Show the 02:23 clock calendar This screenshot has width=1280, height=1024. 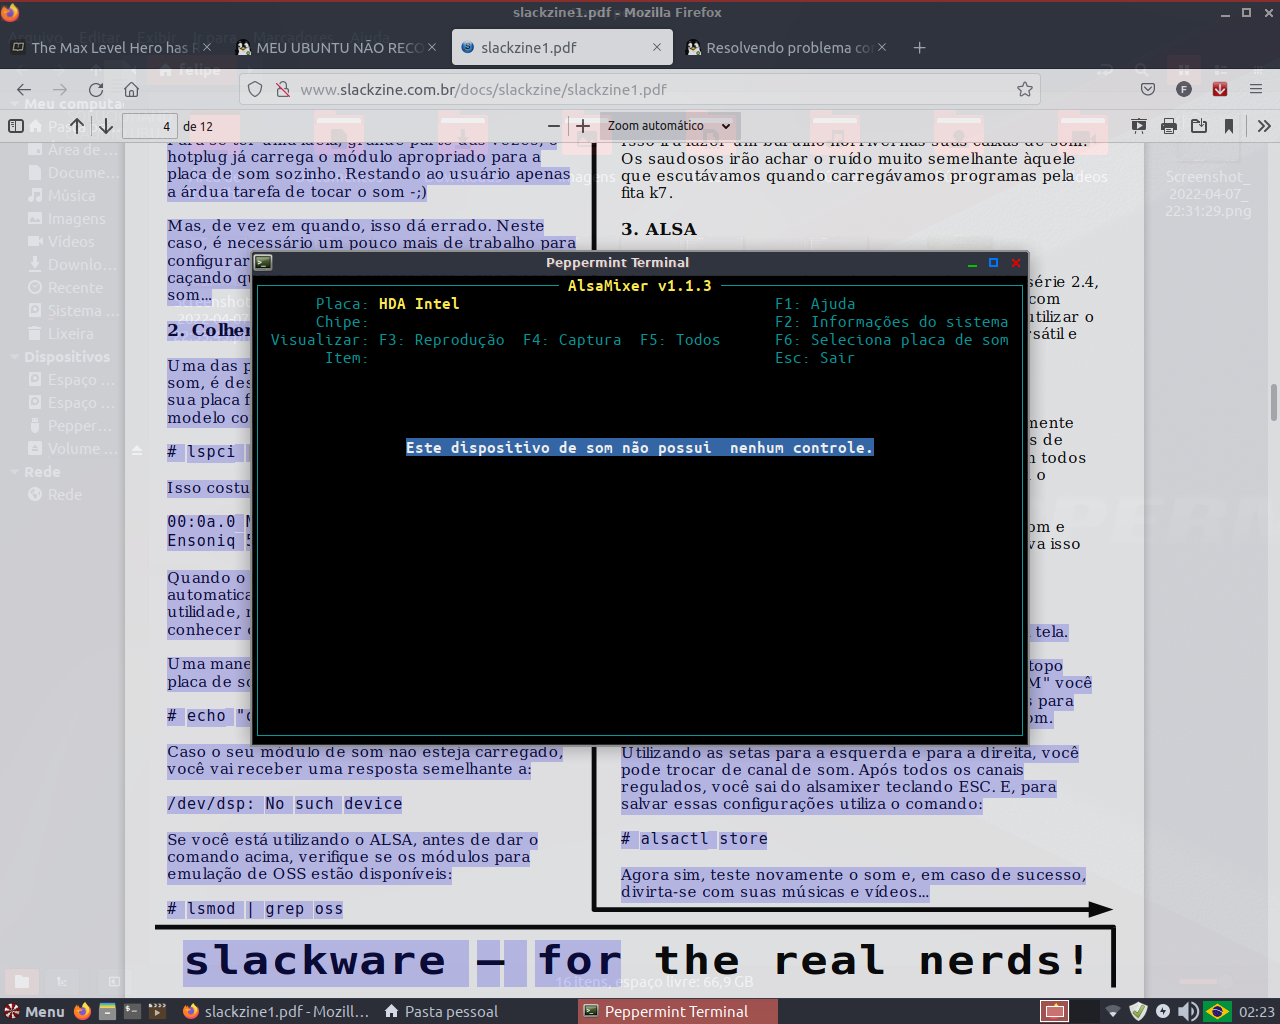tap(1257, 1011)
